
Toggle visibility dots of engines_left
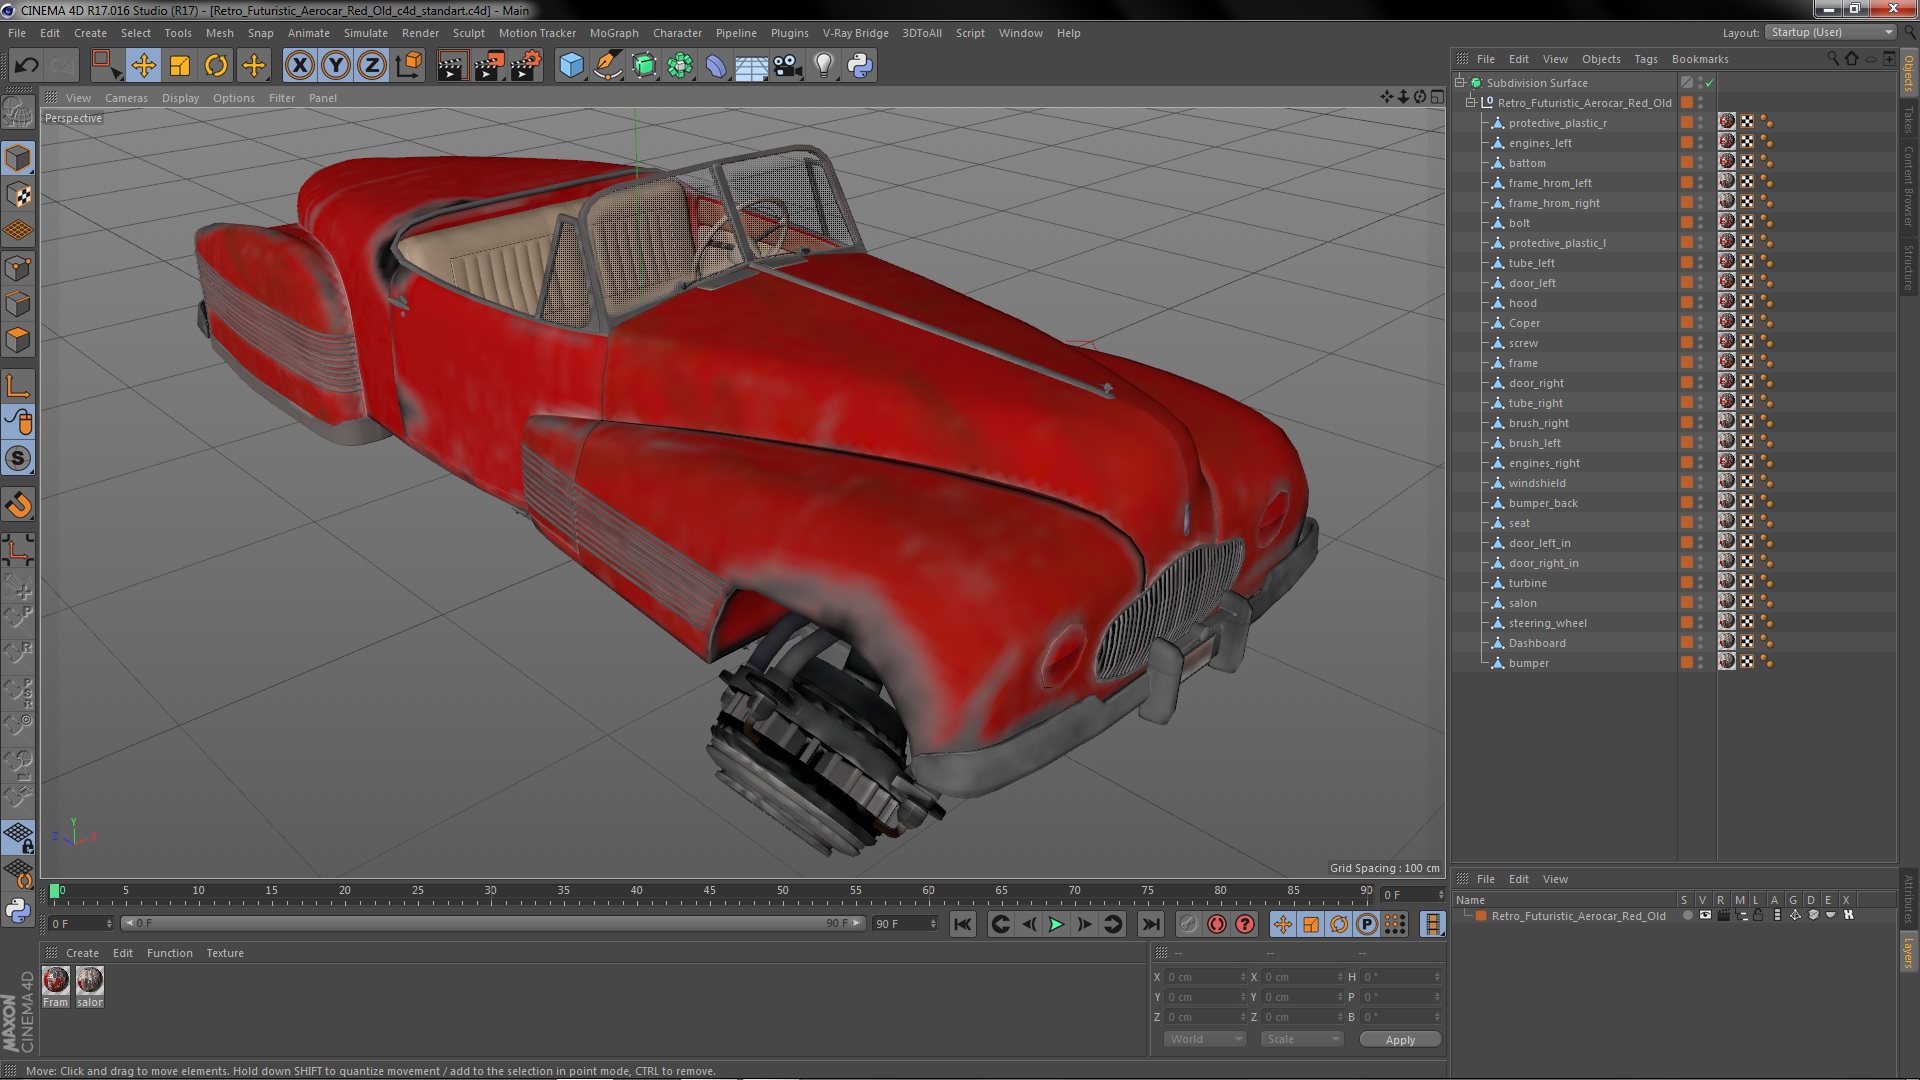pyautogui.click(x=1700, y=143)
